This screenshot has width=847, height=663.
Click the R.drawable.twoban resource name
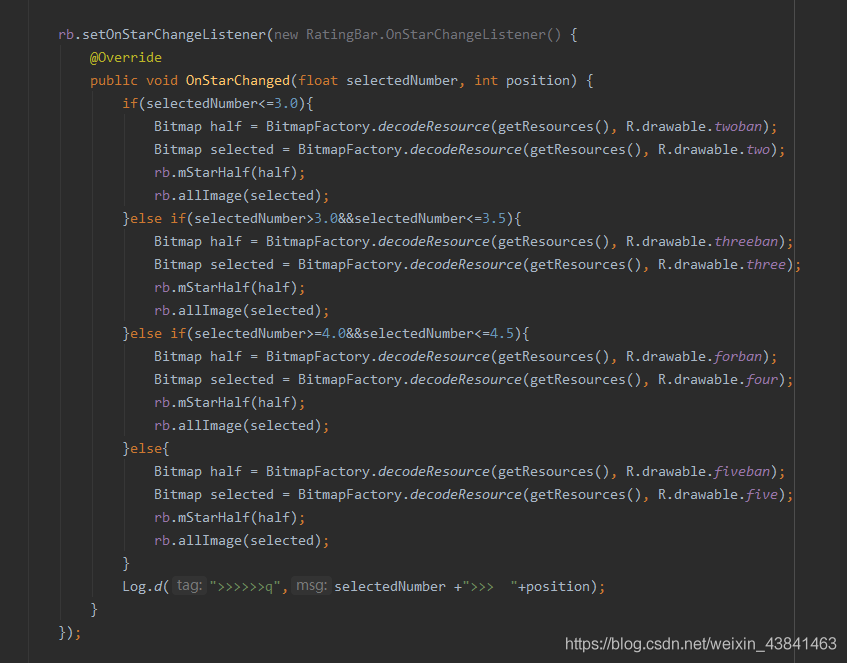(738, 126)
